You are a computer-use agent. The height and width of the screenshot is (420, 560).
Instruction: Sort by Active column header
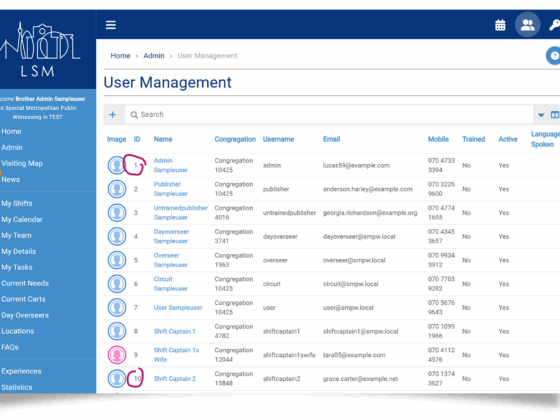tap(508, 139)
